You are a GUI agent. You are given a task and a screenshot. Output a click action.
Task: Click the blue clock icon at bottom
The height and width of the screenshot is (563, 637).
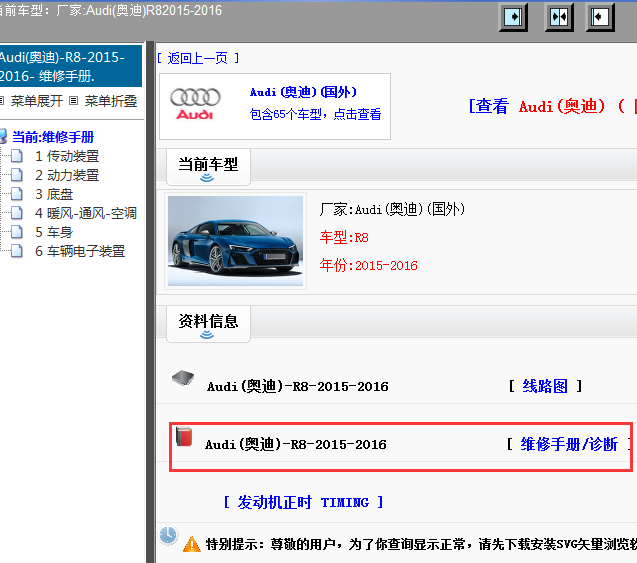pos(168,535)
